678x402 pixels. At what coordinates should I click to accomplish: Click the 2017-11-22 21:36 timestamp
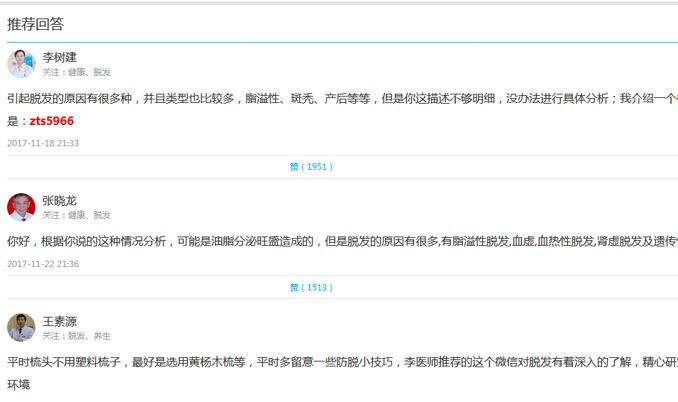(43, 264)
